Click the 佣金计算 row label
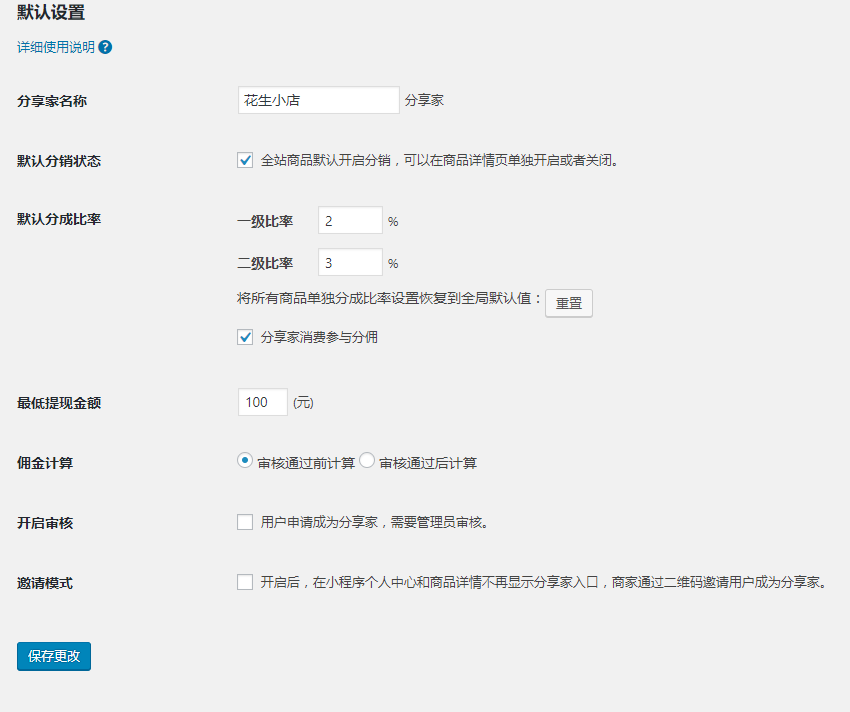The image size is (850, 712). coord(45,463)
